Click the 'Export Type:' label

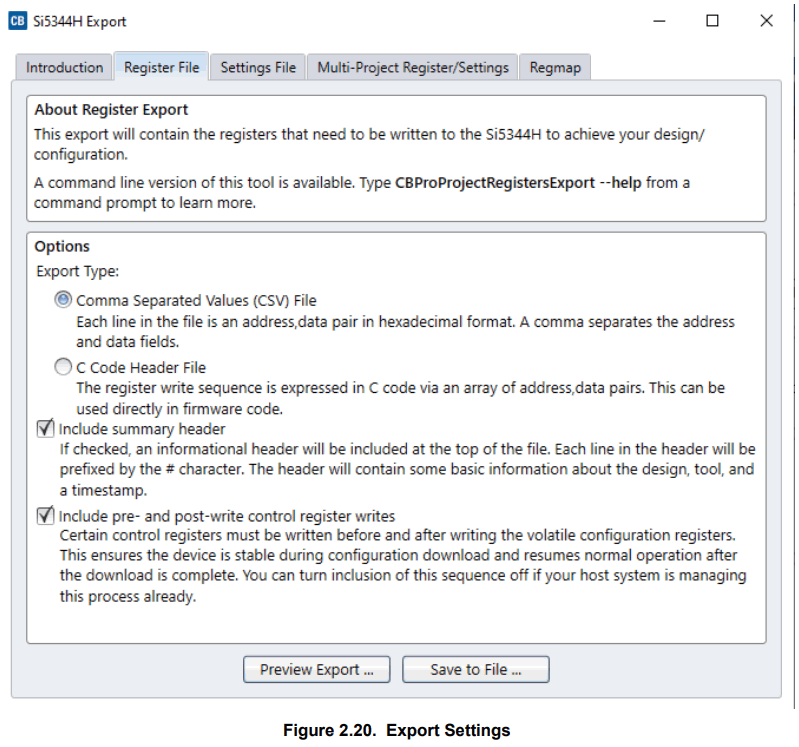tap(77, 271)
